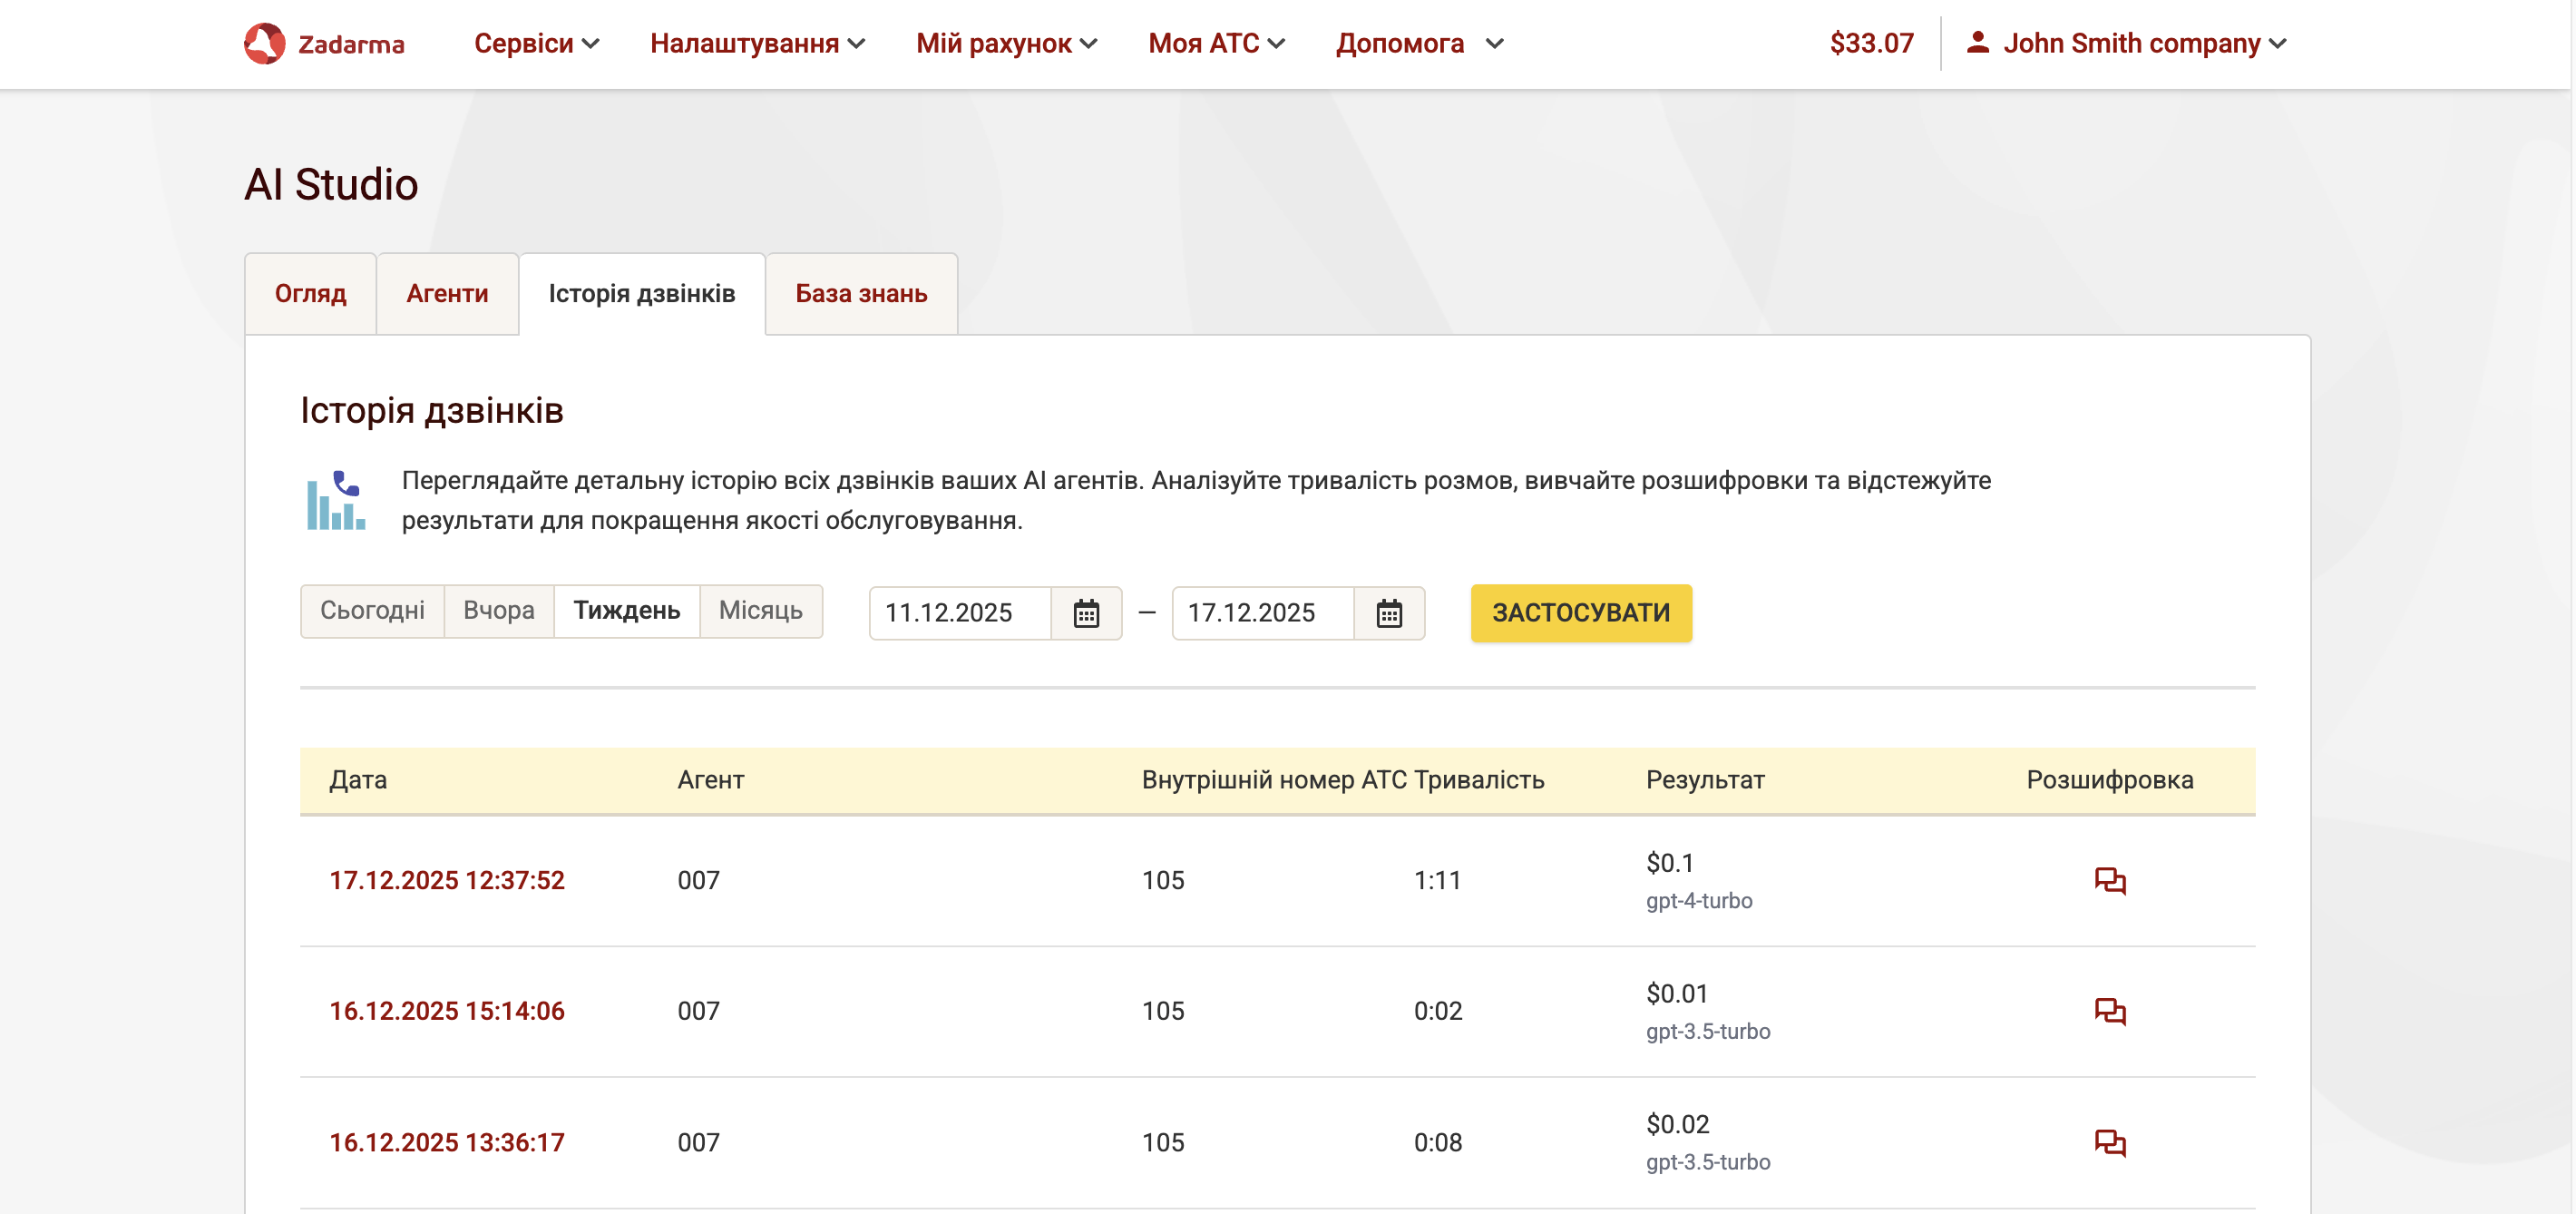Expand the Сервіси menu
The width and height of the screenshot is (2576, 1214).
(x=536, y=44)
